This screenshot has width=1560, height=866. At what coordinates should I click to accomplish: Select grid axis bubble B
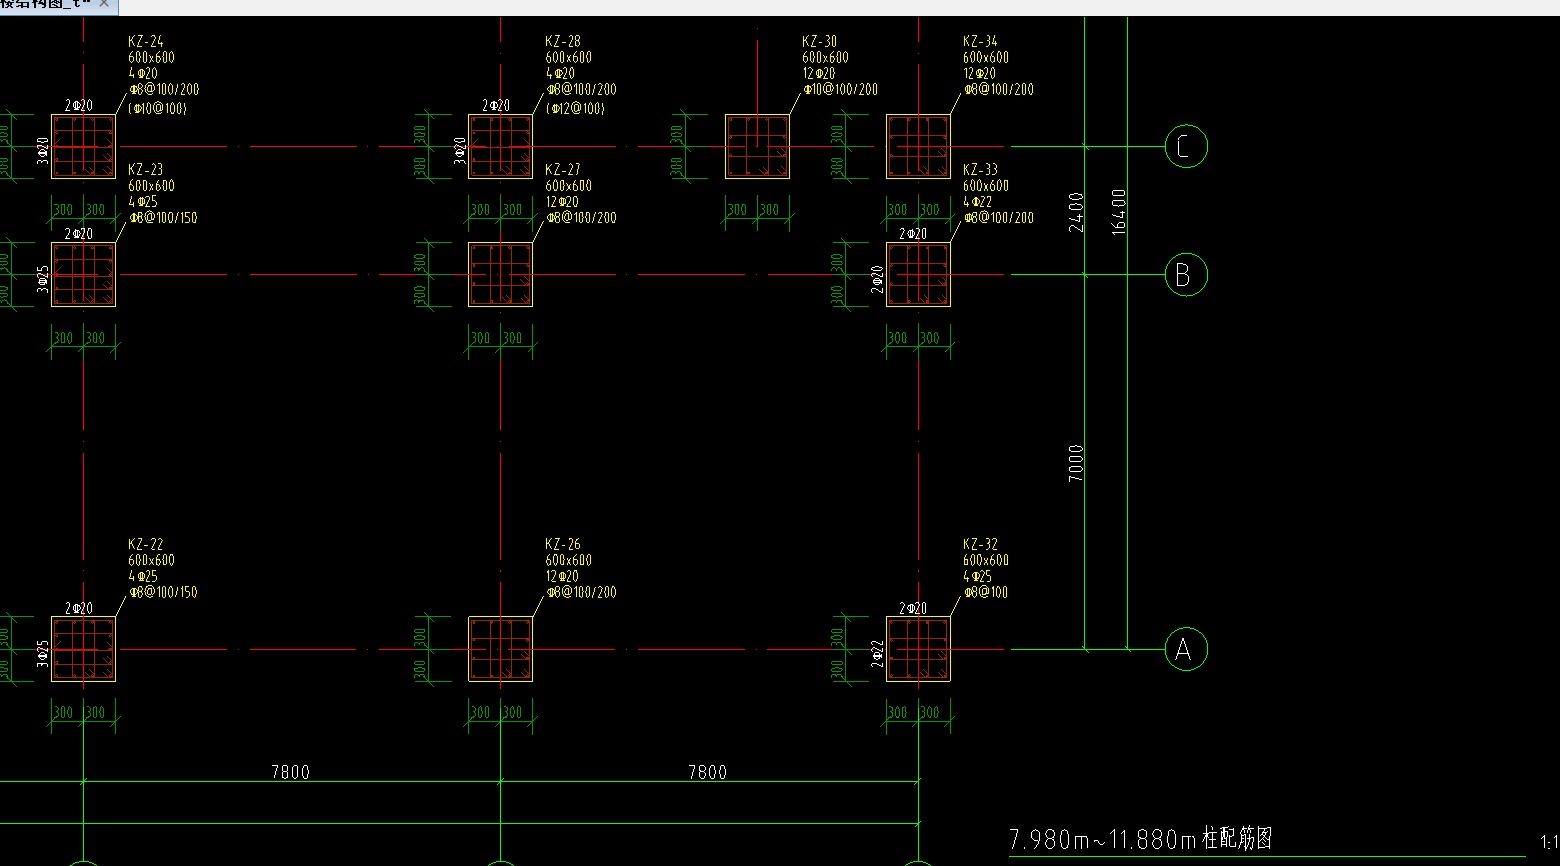[x=1186, y=275]
